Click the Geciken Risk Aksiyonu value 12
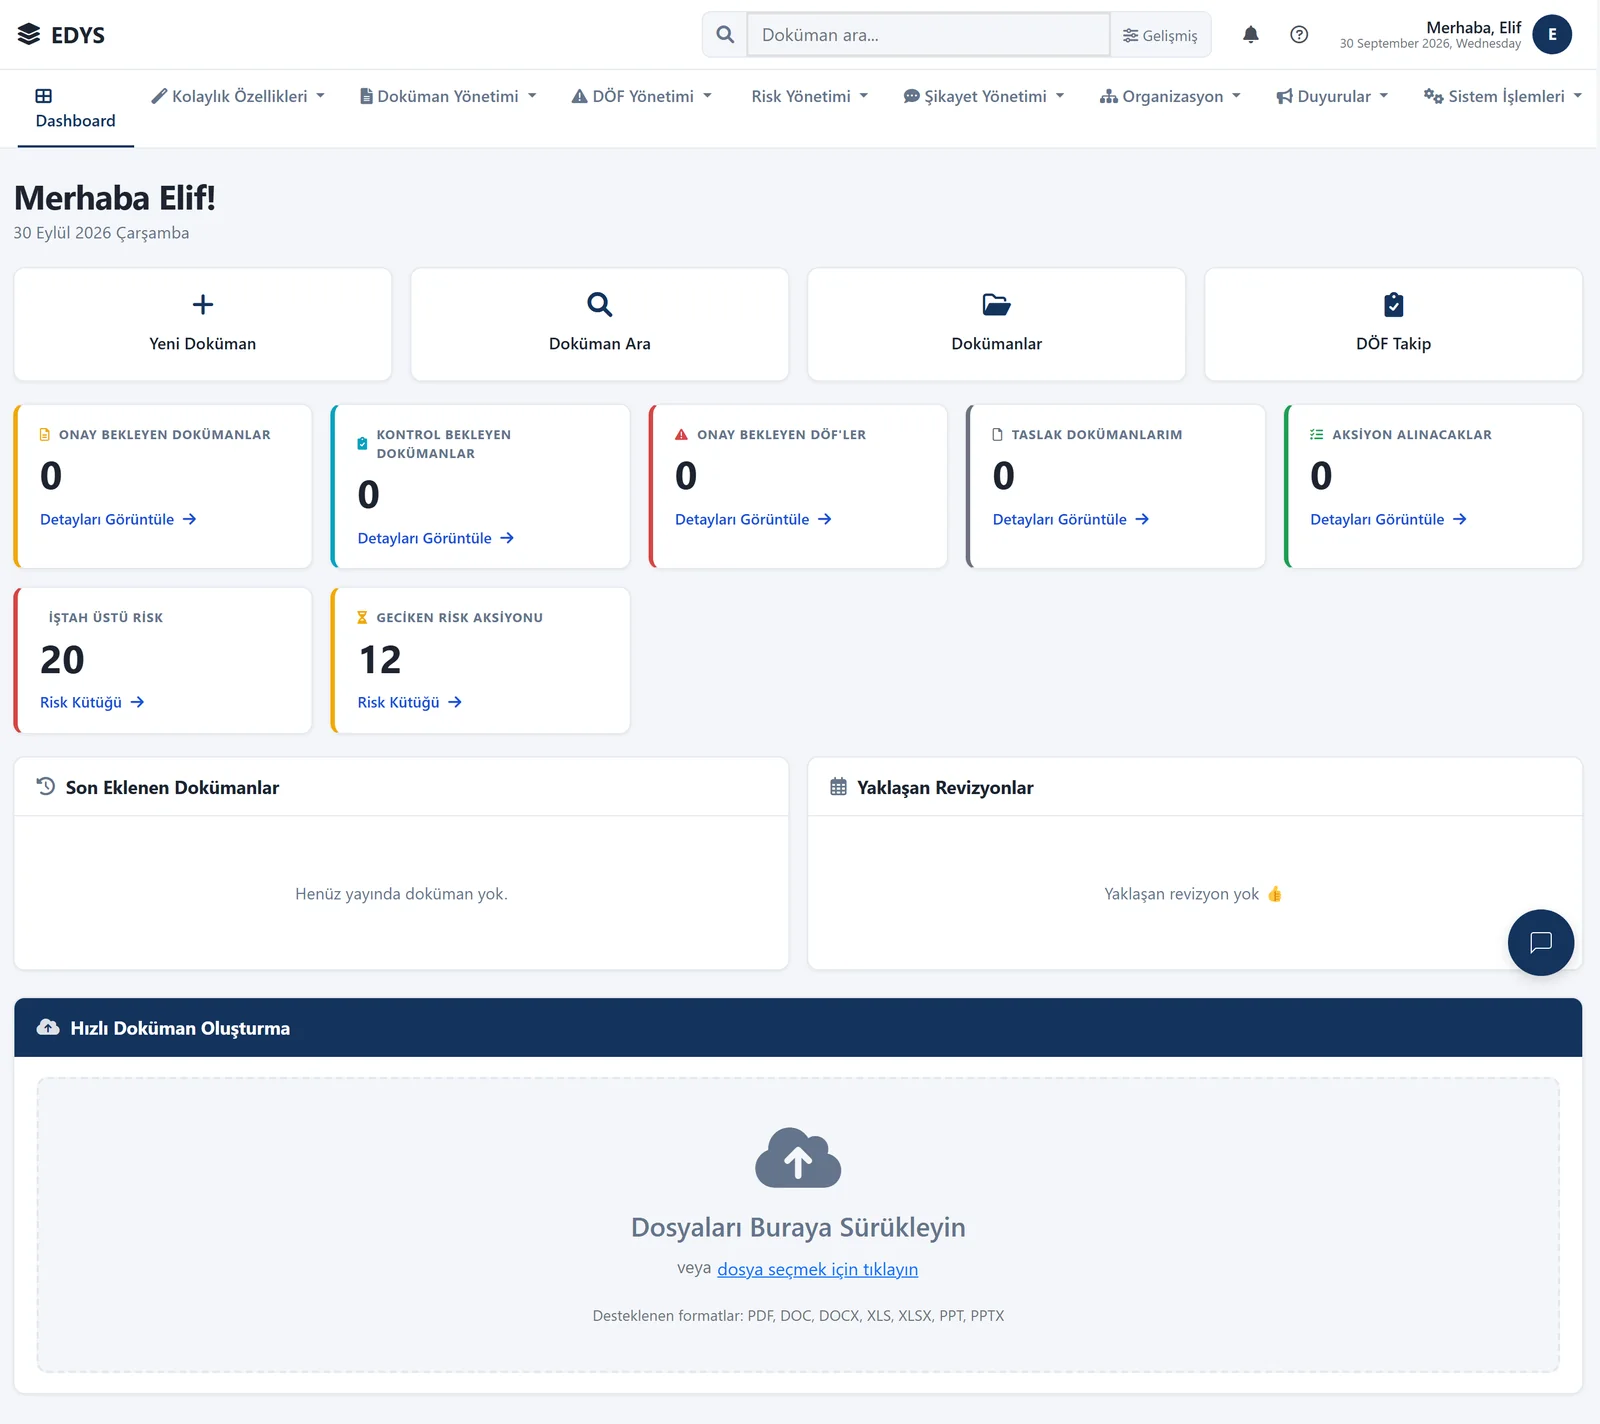Image resolution: width=1600 pixels, height=1424 pixels. pos(380,660)
